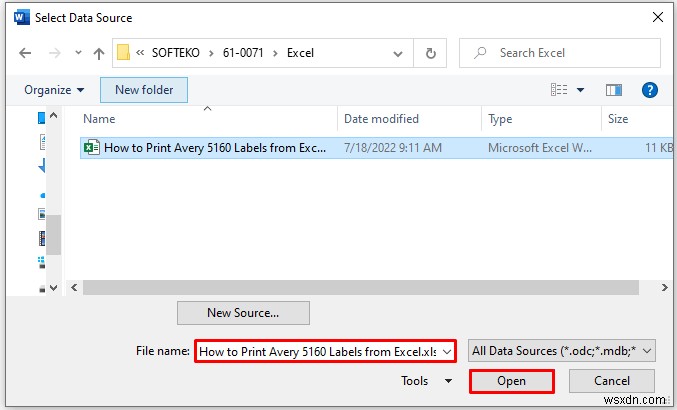Click the New Source... button
This screenshot has width=677, height=410.
click(243, 313)
